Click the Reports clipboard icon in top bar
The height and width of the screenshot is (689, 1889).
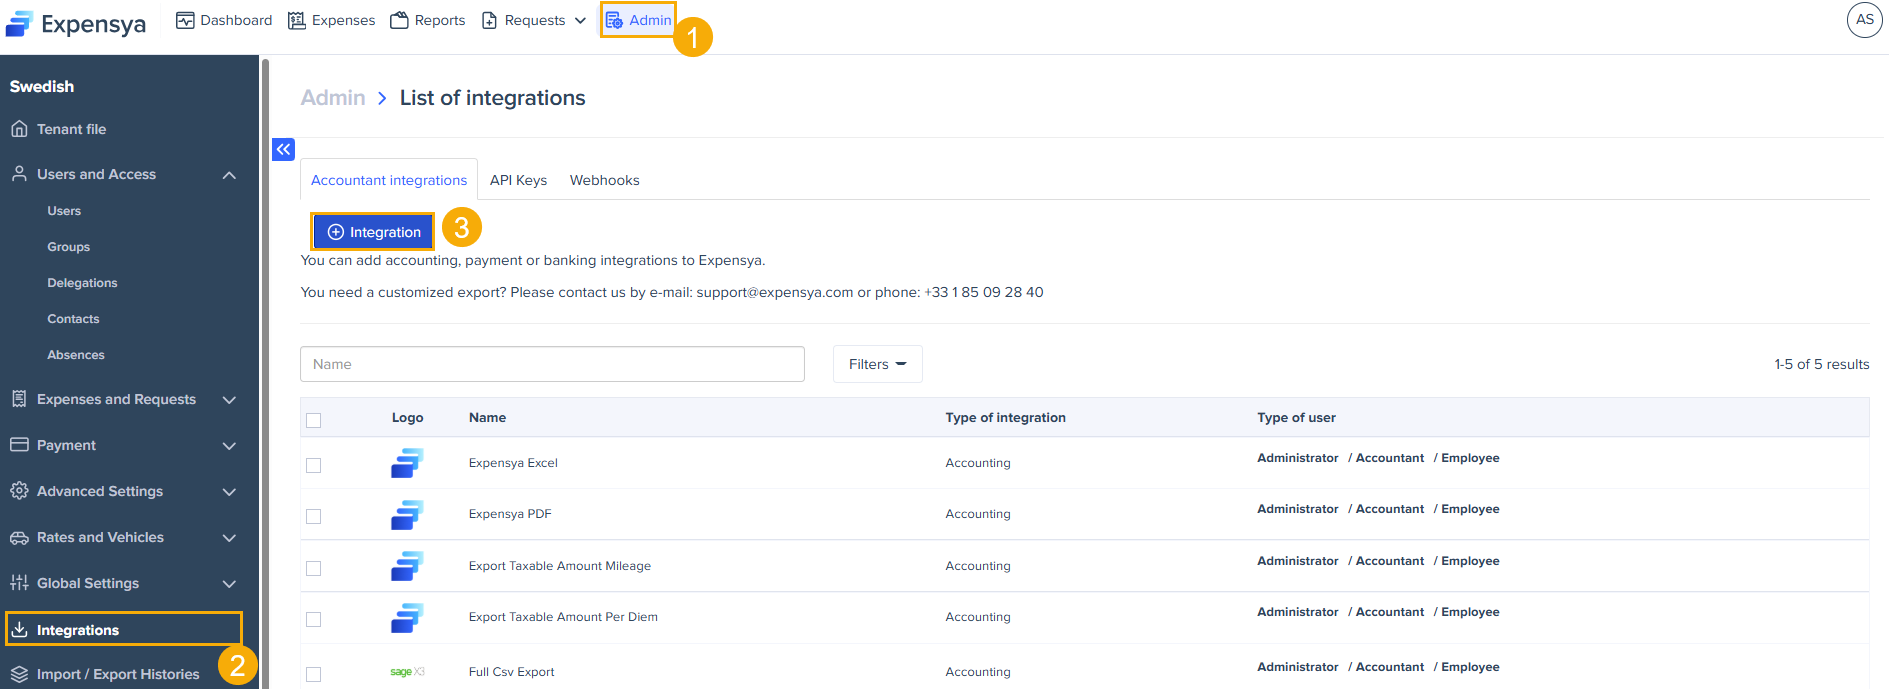[x=399, y=20]
